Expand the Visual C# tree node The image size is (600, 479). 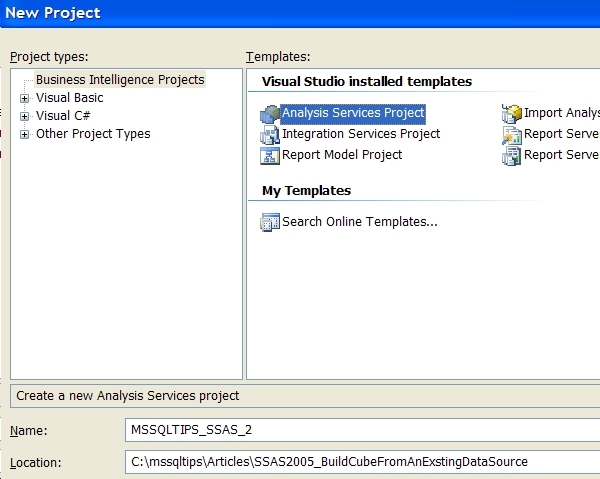click(24, 116)
